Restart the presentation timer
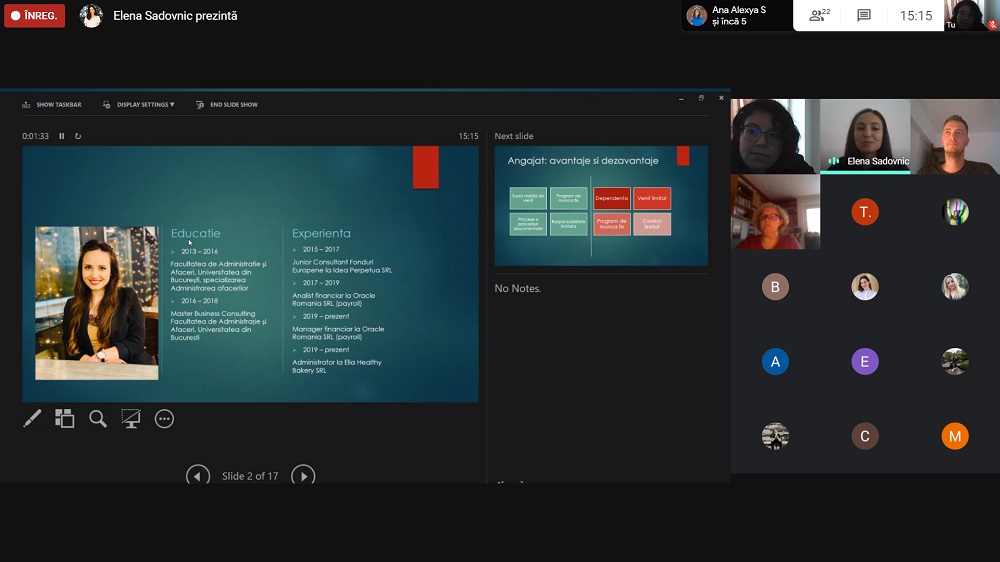1000x562 pixels. pyautogui.click(x=78, y=136)
